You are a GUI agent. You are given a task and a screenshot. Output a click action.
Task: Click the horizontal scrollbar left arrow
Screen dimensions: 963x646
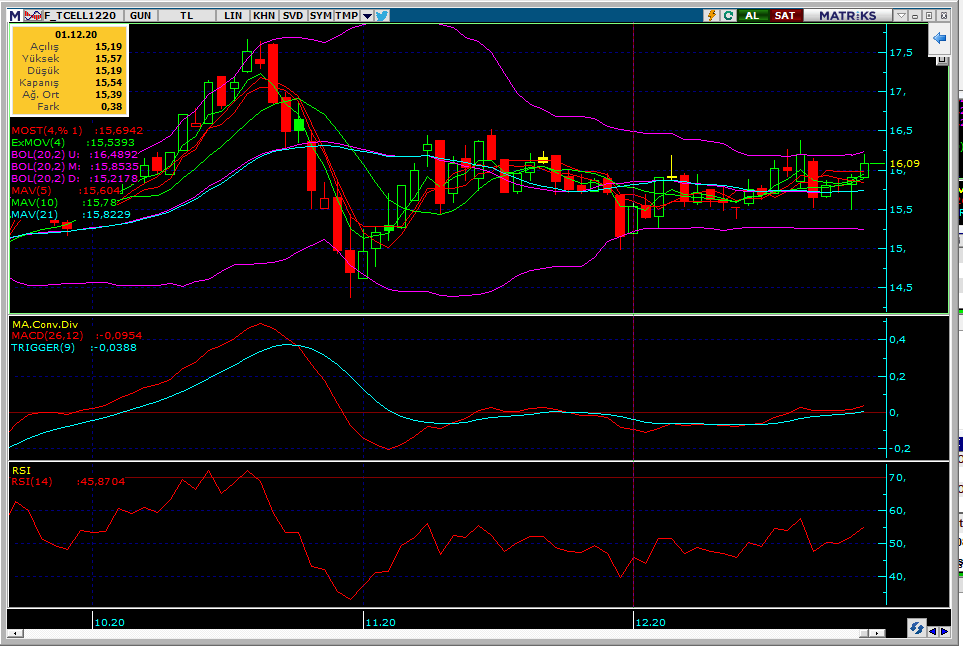15,633
